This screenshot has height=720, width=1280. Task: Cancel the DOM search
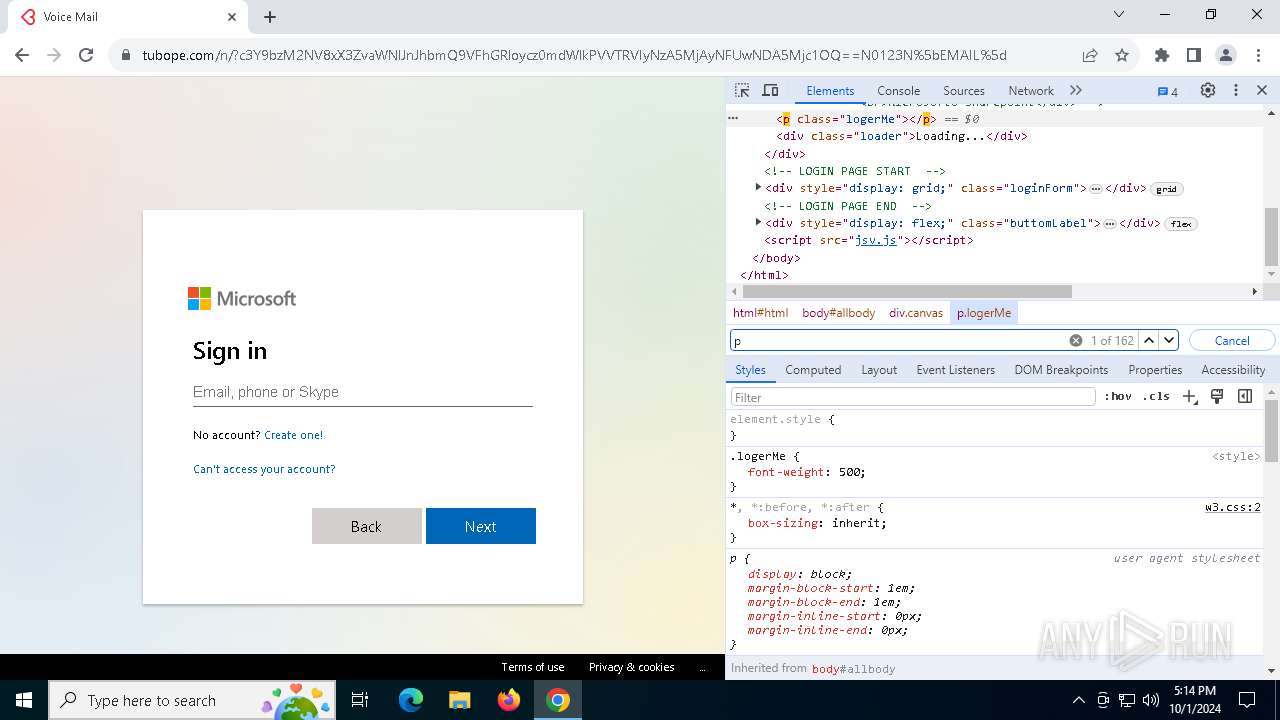1232,341
